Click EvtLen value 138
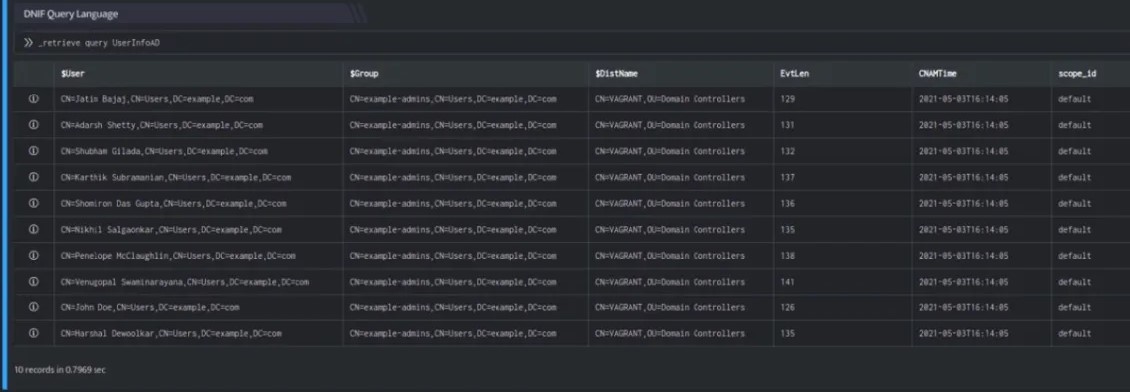 pyautogui.click(x=787, y=256)
